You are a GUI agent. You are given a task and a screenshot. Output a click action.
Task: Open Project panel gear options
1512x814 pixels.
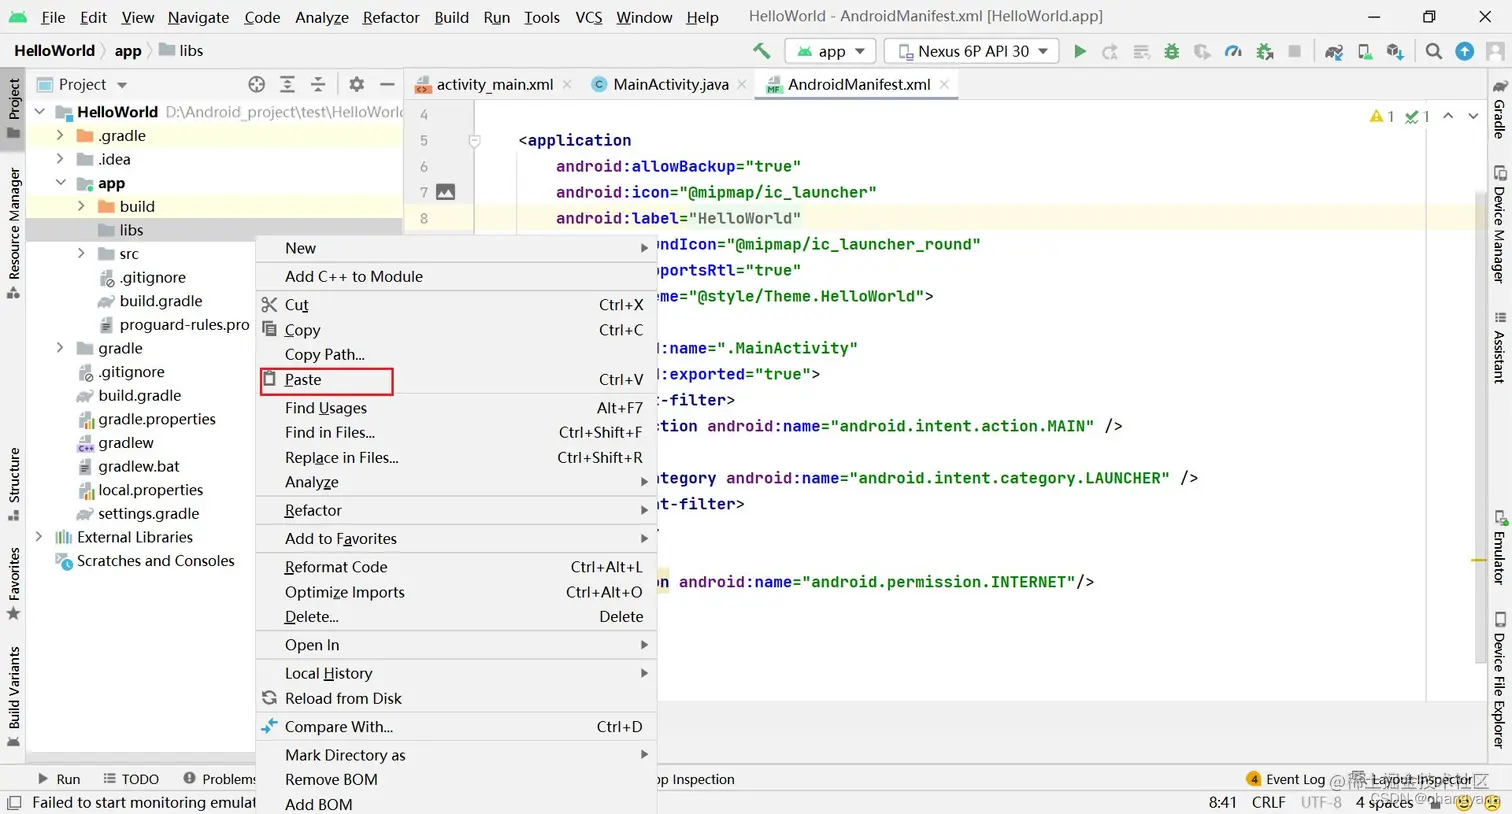(356, 84)
